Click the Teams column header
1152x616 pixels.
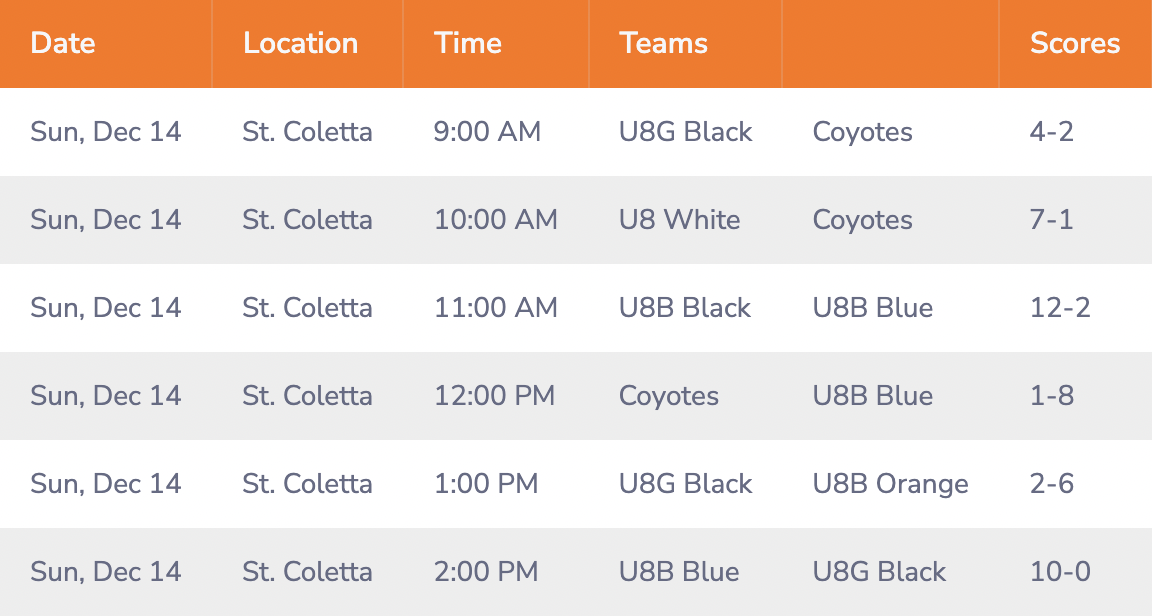click(x=663, y=43)
